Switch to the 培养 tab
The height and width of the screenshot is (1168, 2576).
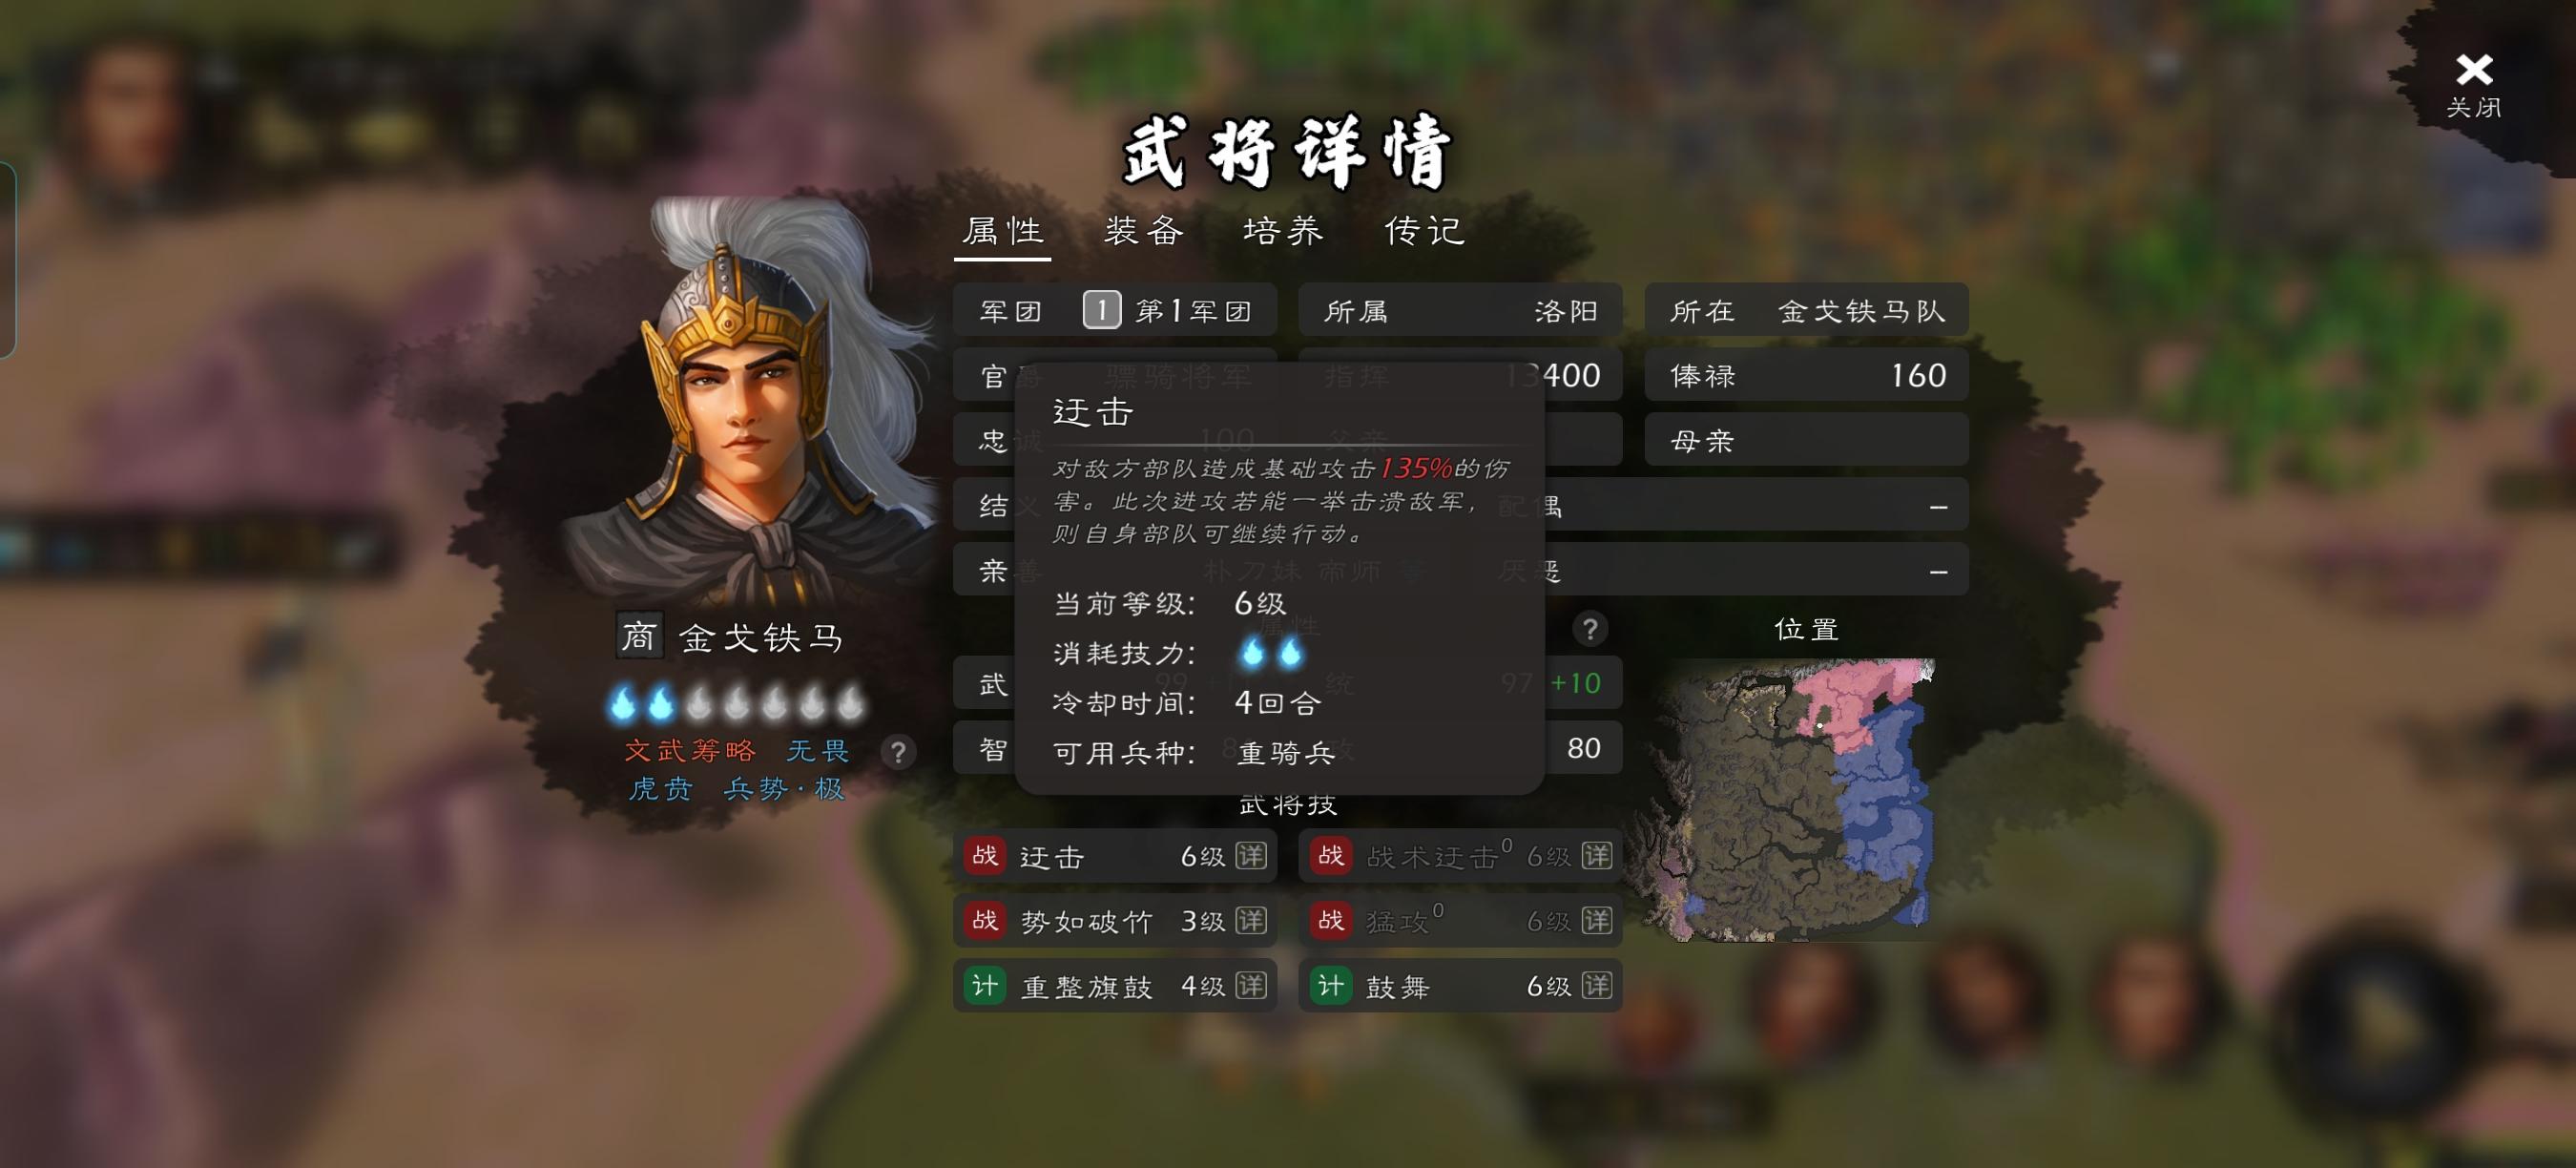coord(1283,231)
